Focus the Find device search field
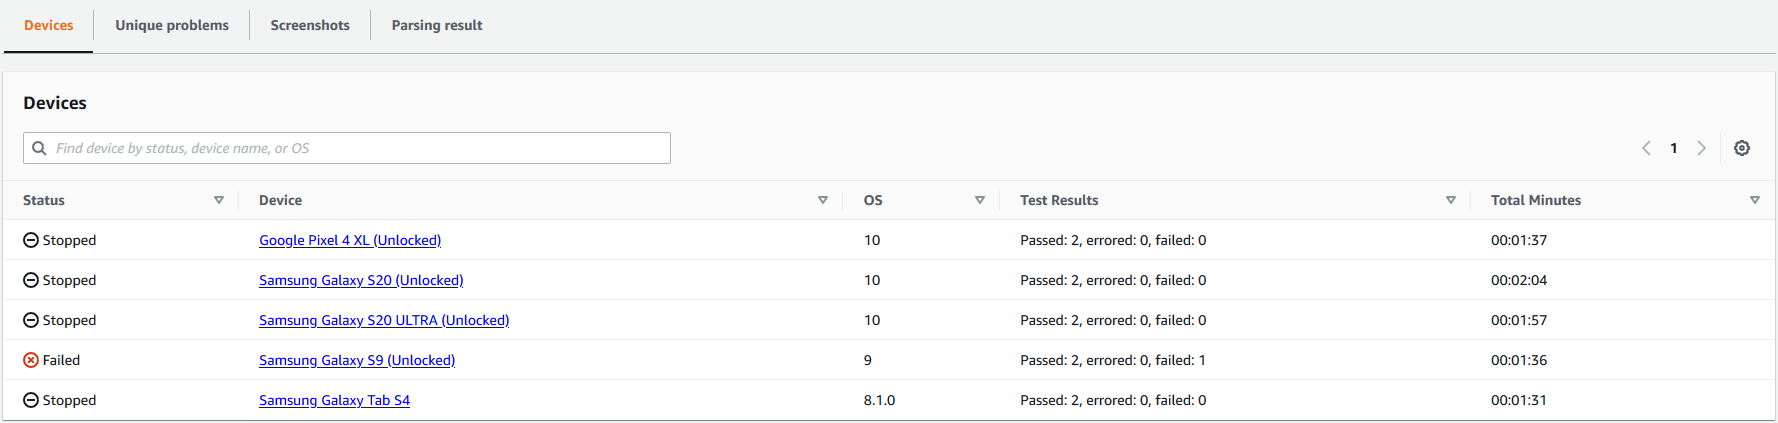The height and width of the screenshot is (423, 1778). coord(360,148)
